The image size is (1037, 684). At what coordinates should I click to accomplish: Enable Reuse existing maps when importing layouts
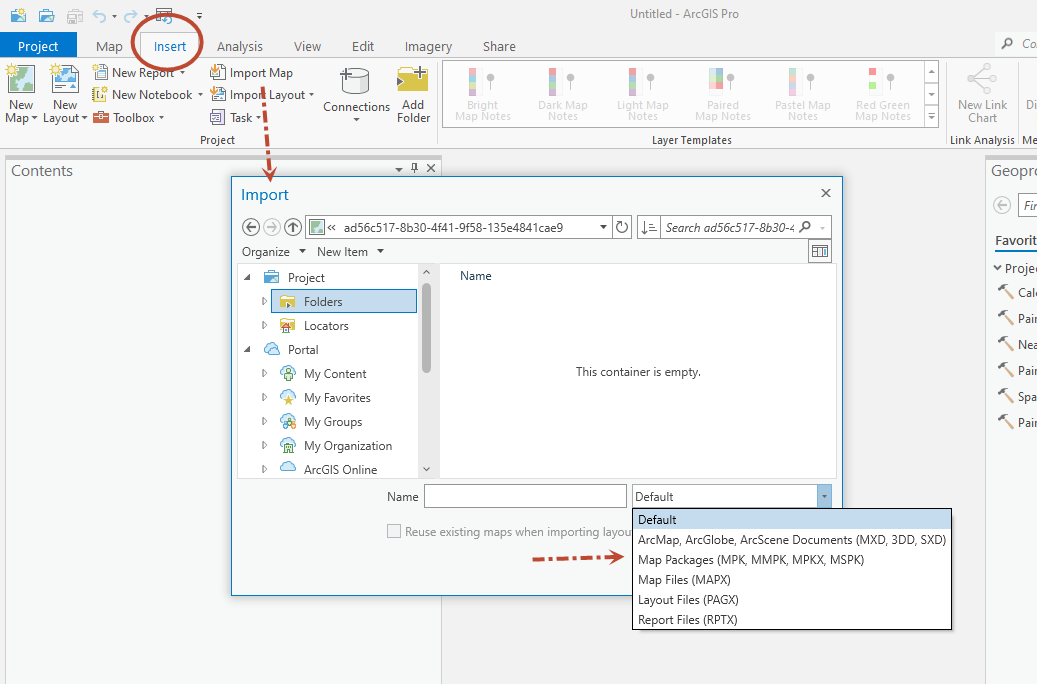[394, 531]
